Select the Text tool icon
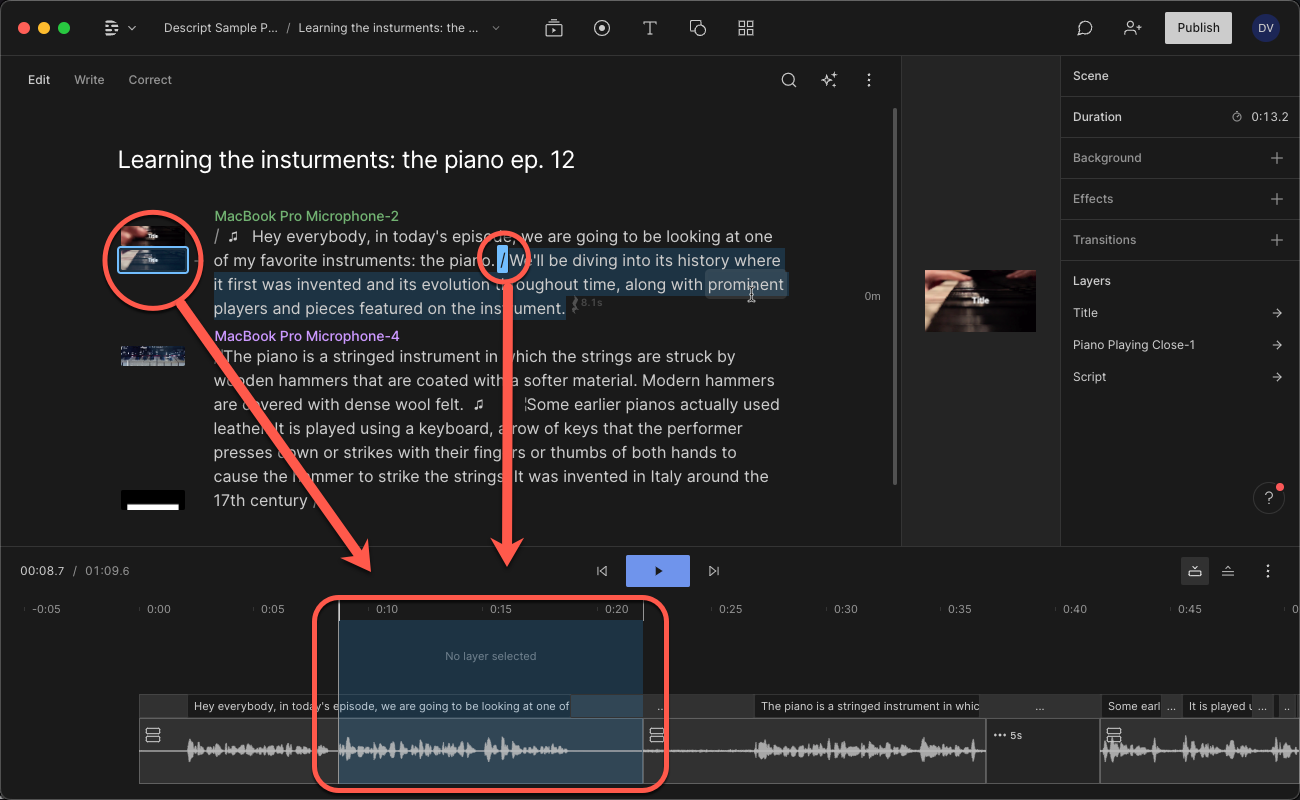This screenshot has height=800, width=1300. 650,28
